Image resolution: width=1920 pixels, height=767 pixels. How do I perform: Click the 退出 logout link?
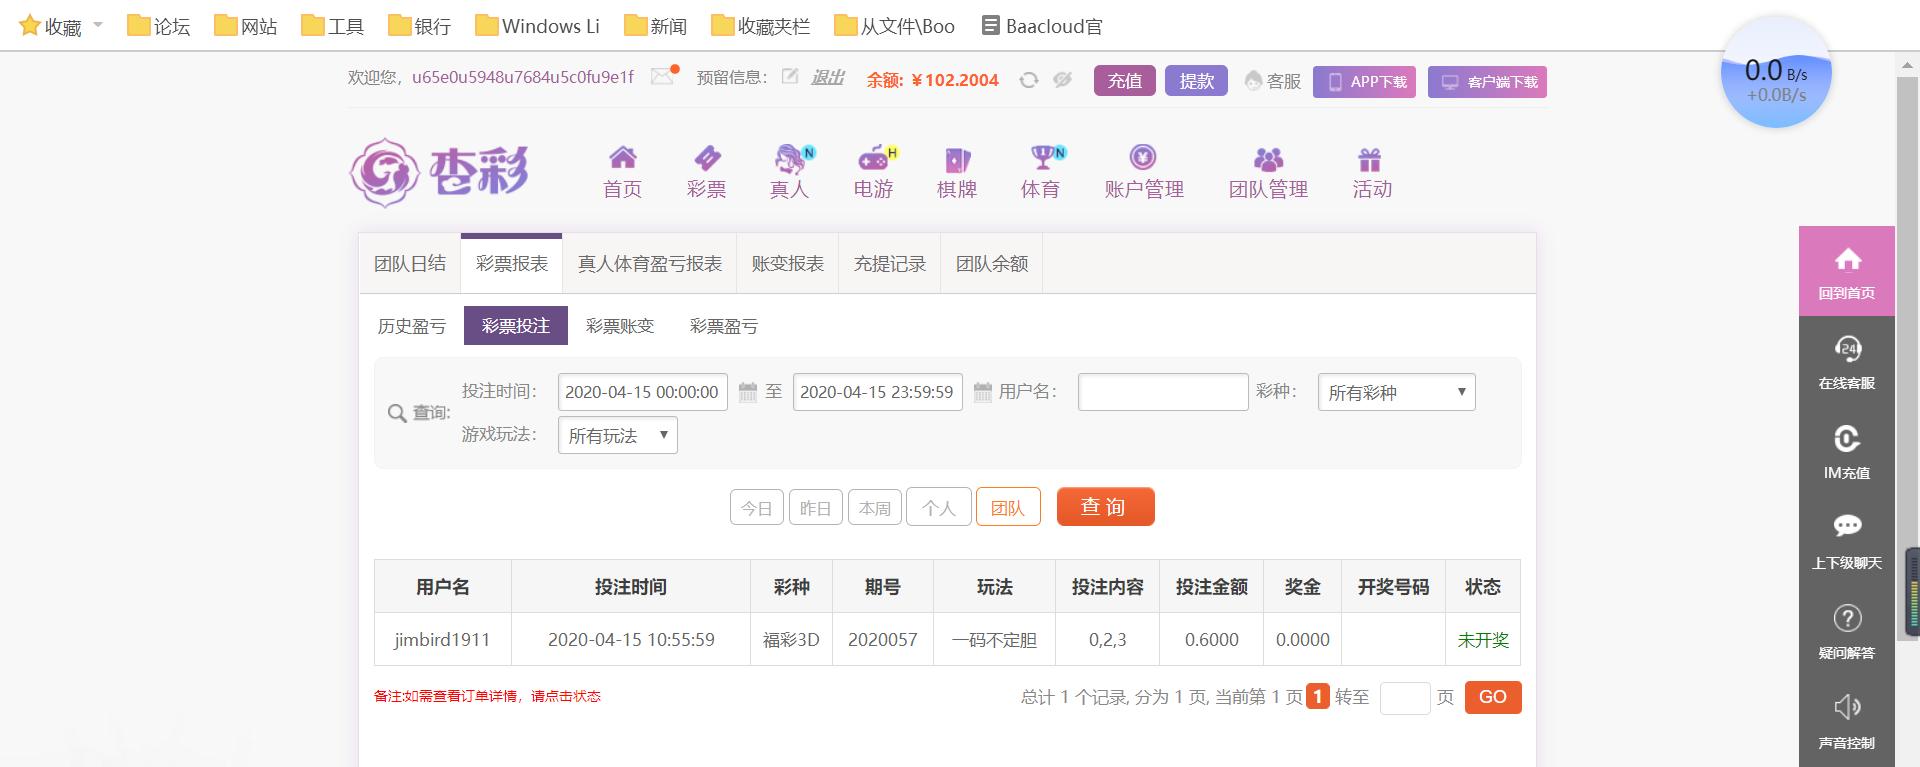pos(827,78)
